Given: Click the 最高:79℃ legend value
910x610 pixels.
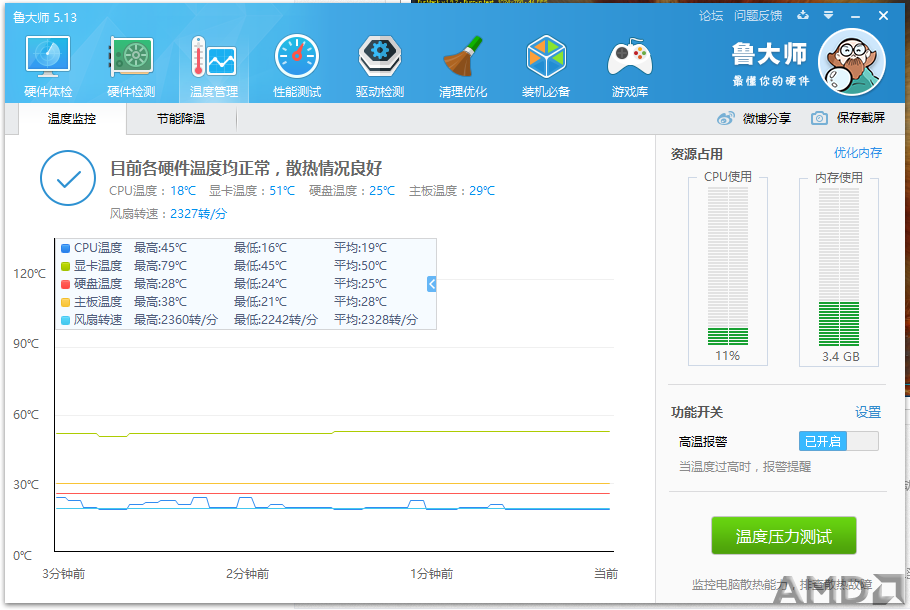Looking at the screenshot, I should pos(161,266).
